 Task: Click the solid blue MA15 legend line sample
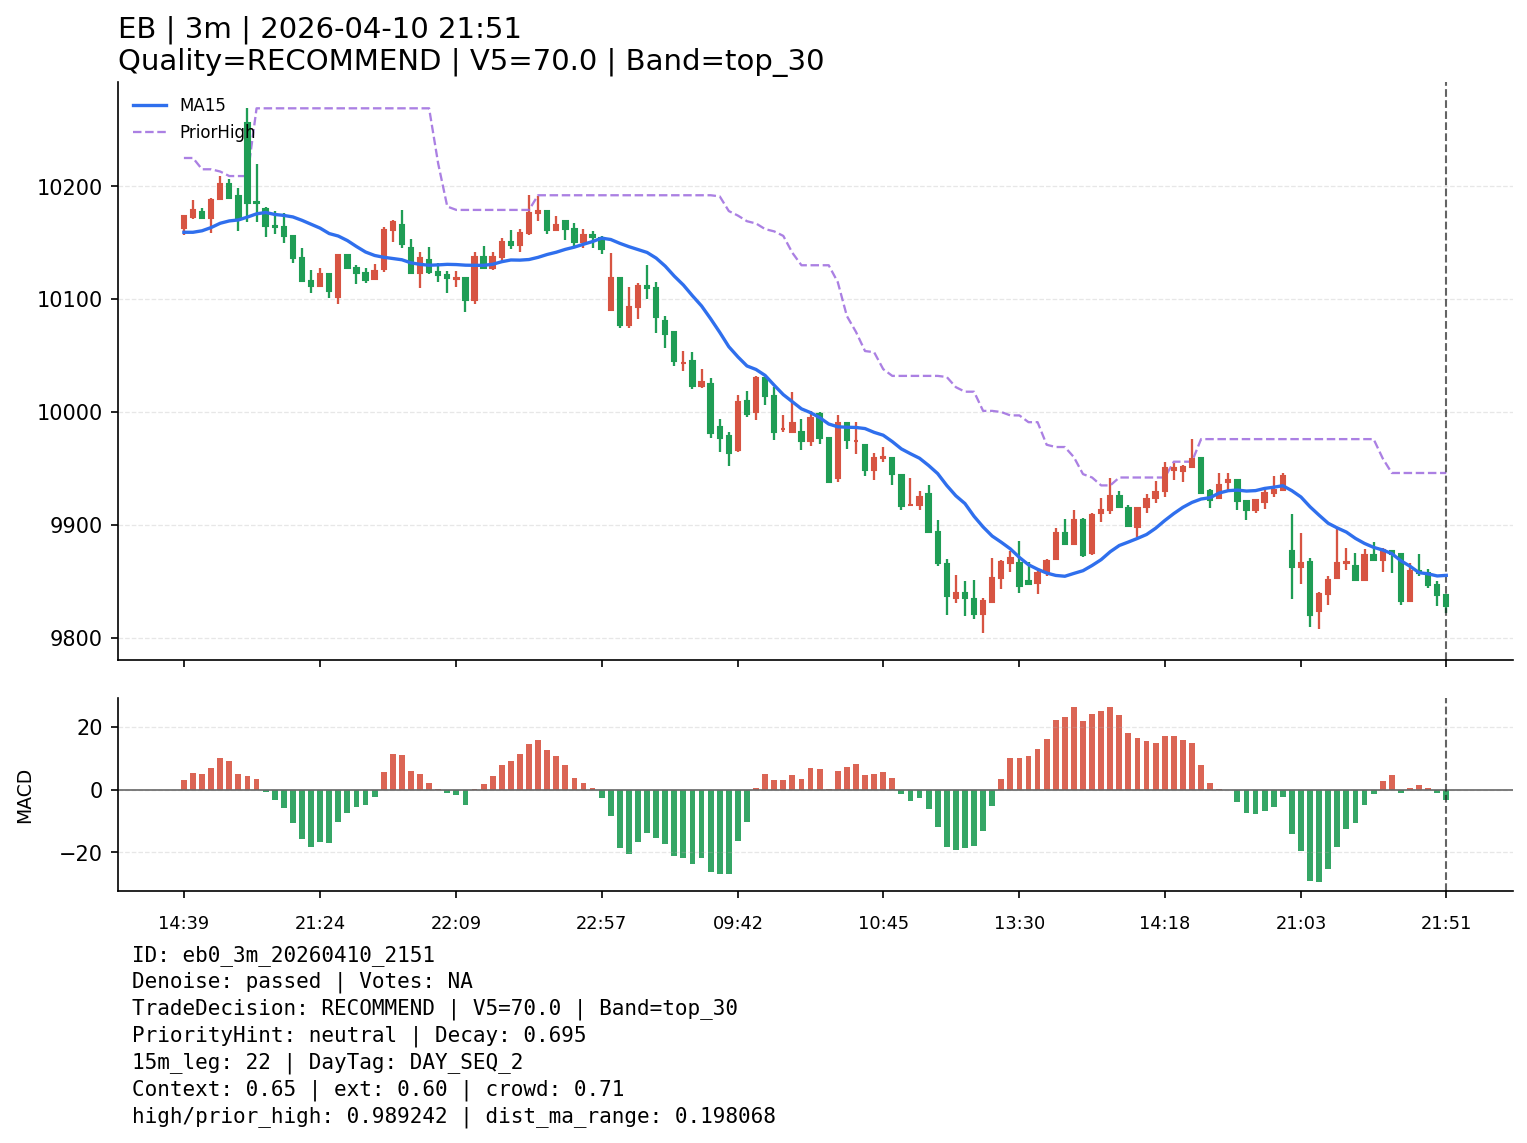click(150, 105)
